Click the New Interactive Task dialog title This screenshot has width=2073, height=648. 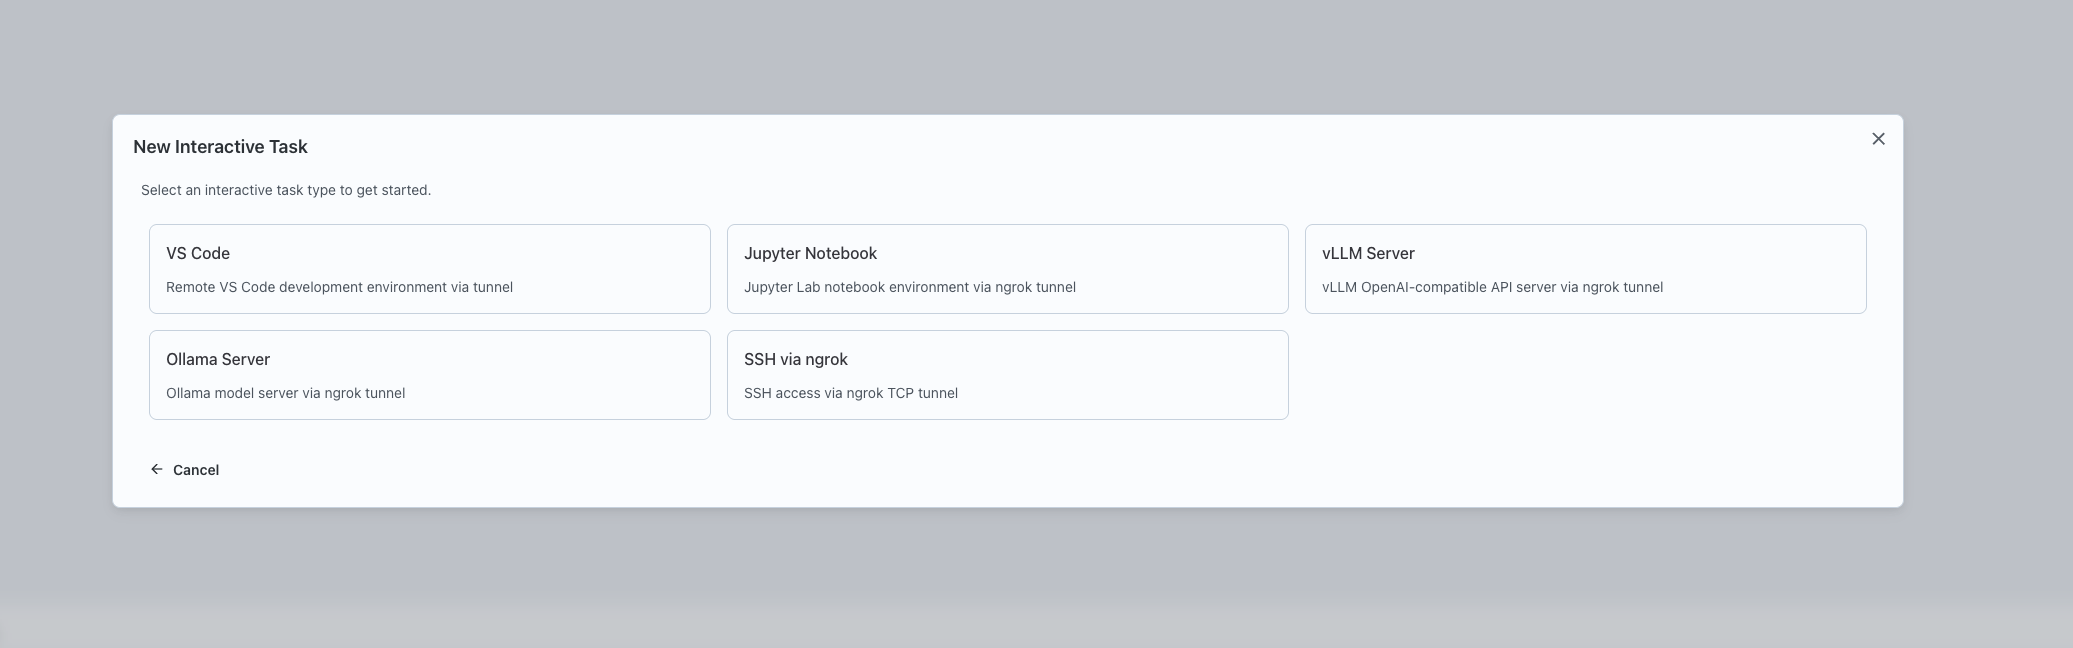pyautogui.click(x=221, y=146)
